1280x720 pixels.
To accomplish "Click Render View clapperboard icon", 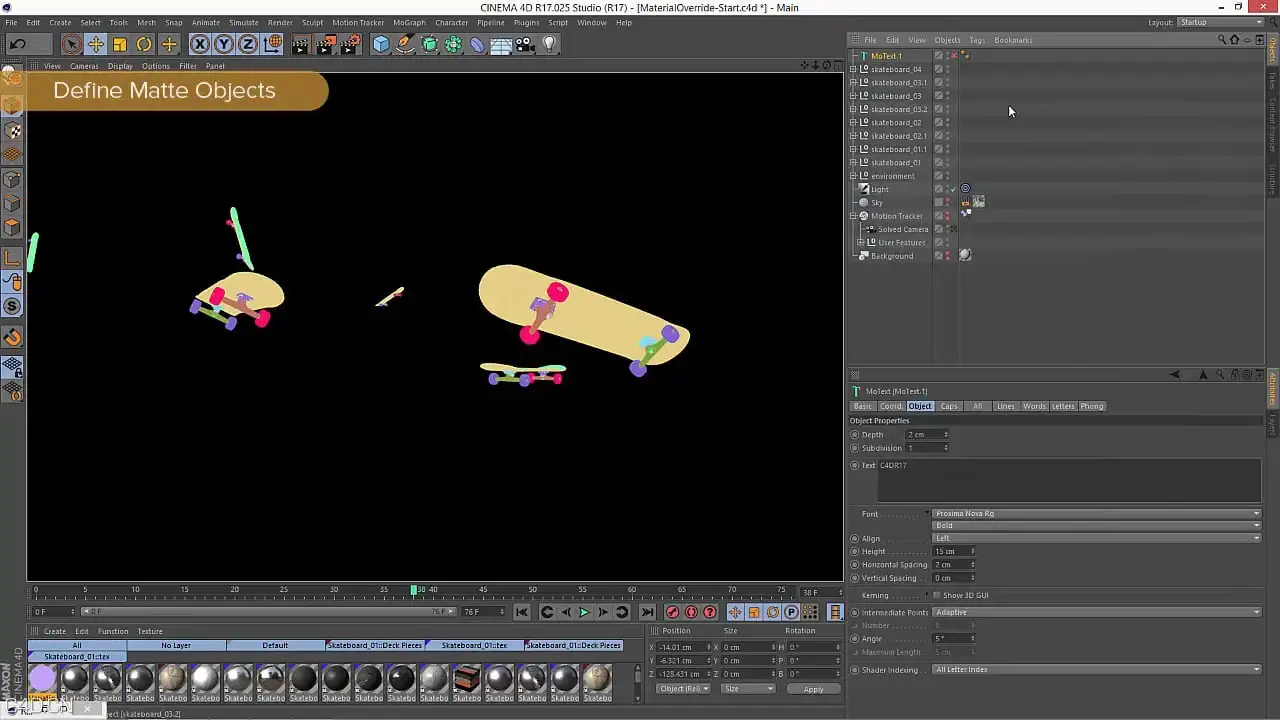I will 301,44.
